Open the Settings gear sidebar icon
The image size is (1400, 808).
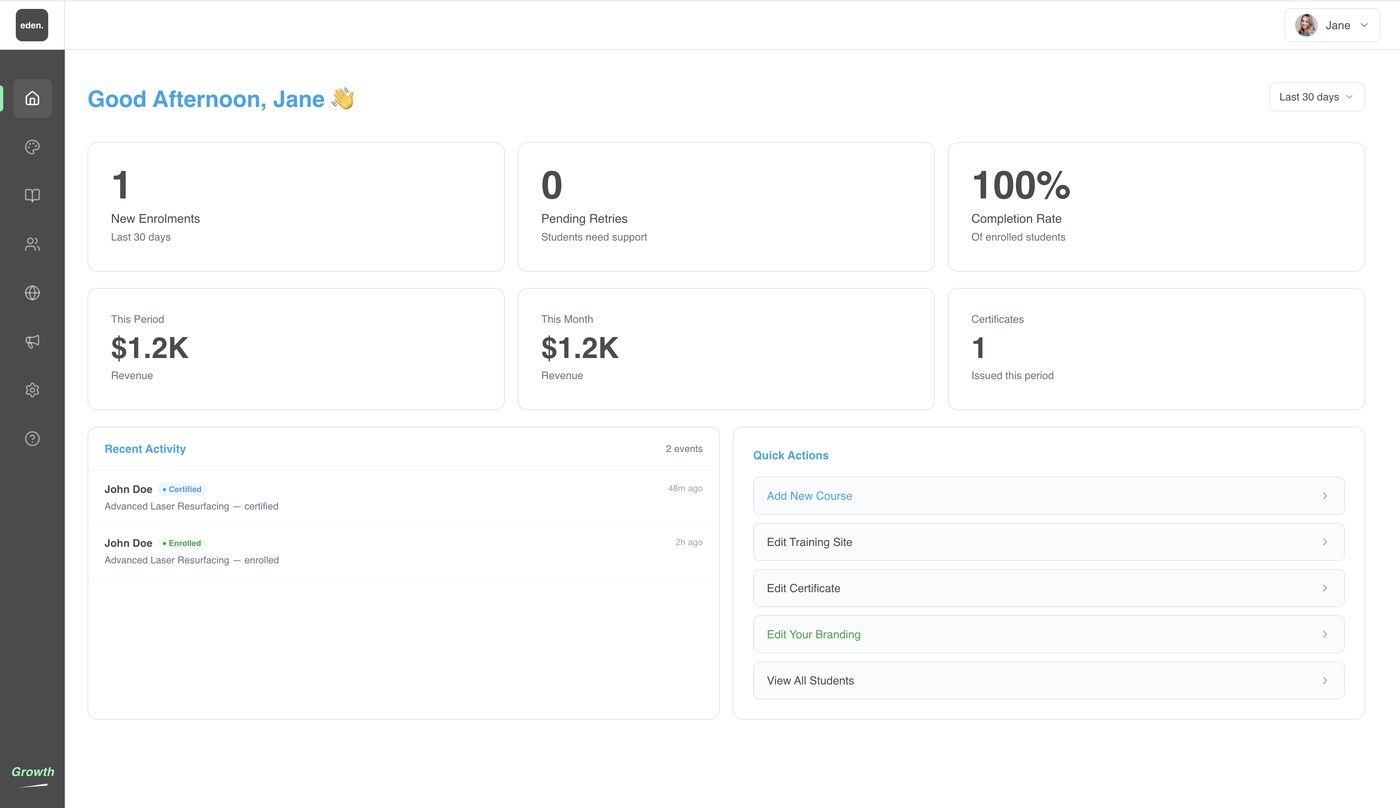coord(32,390)
